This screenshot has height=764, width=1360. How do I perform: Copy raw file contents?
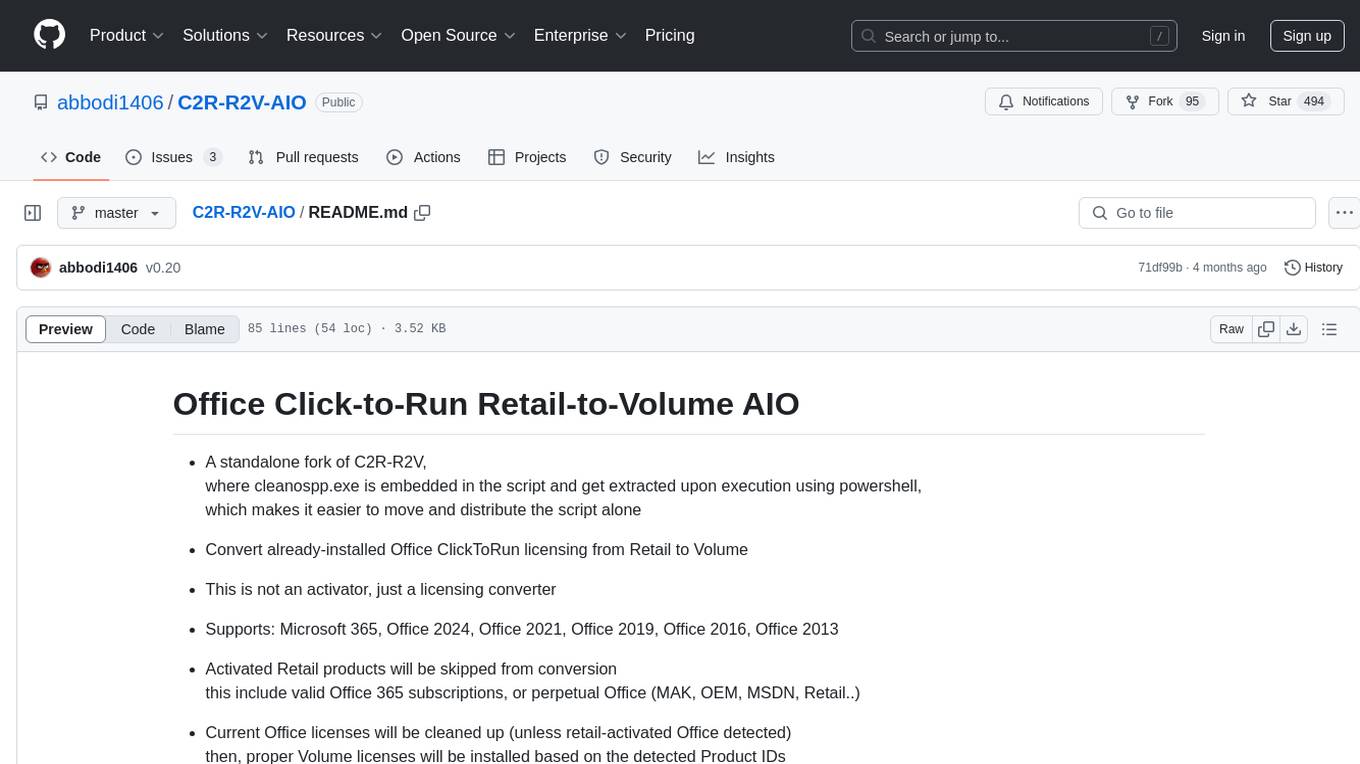click(x=1266, y=329)
